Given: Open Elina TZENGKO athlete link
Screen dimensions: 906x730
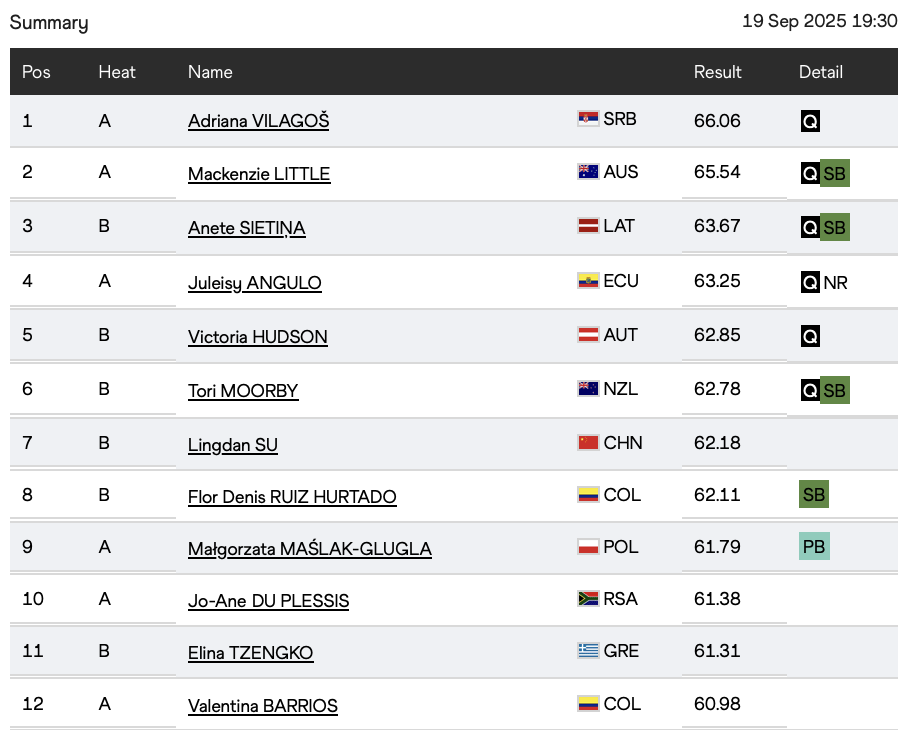Looking at the screenshot, I should 250,653.
